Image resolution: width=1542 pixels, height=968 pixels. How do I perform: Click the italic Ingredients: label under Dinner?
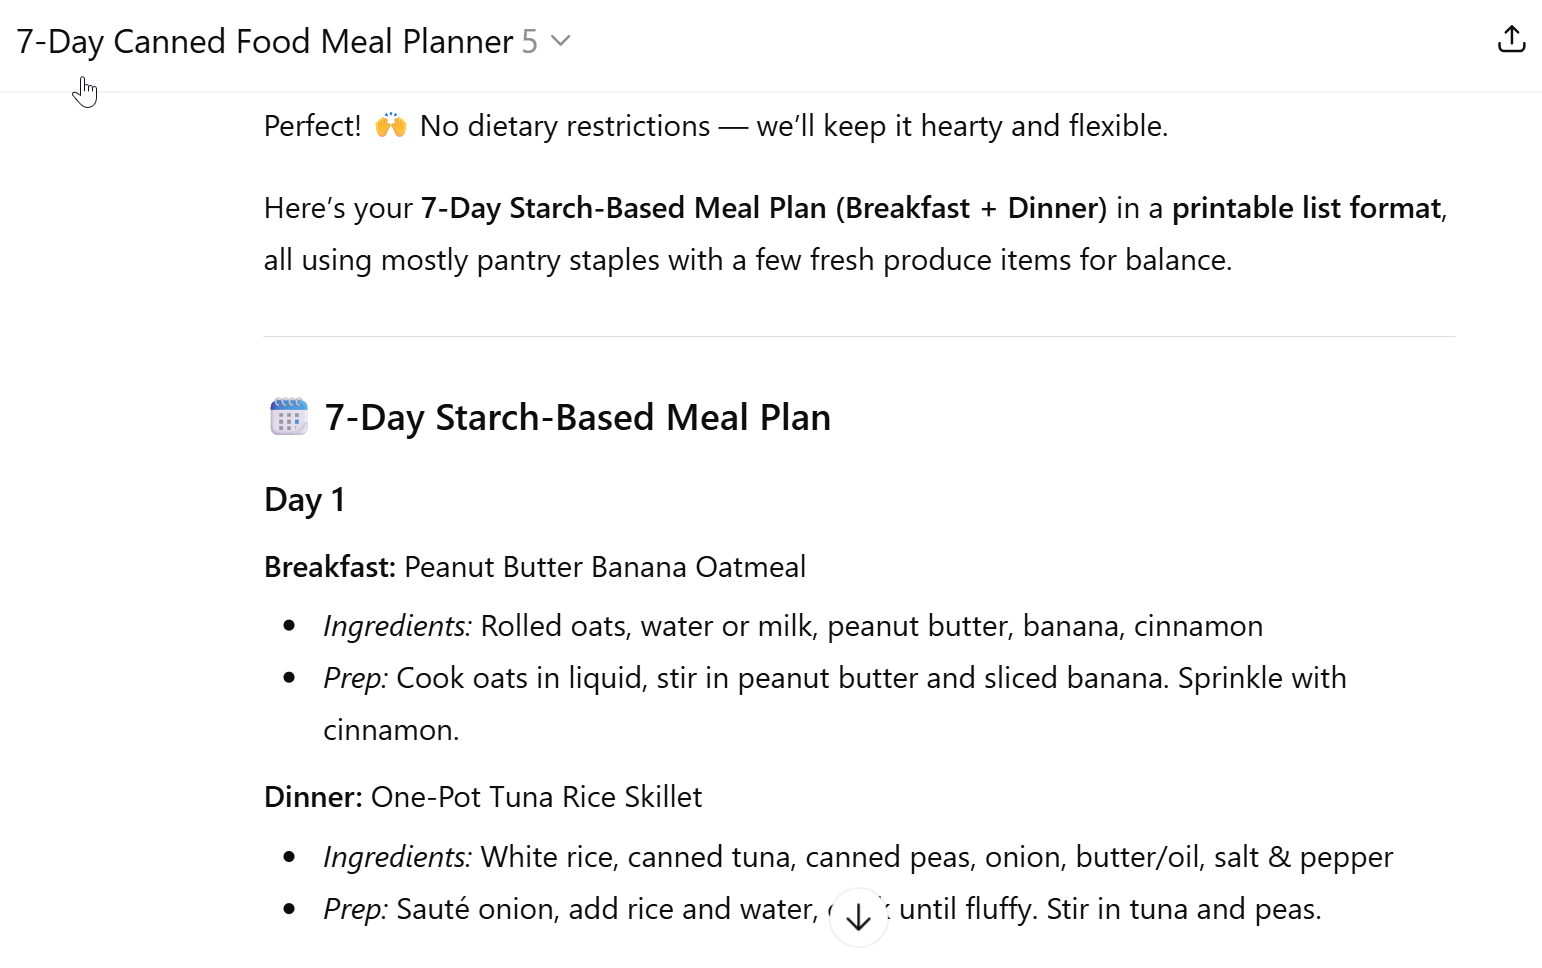tap(397, 857)
